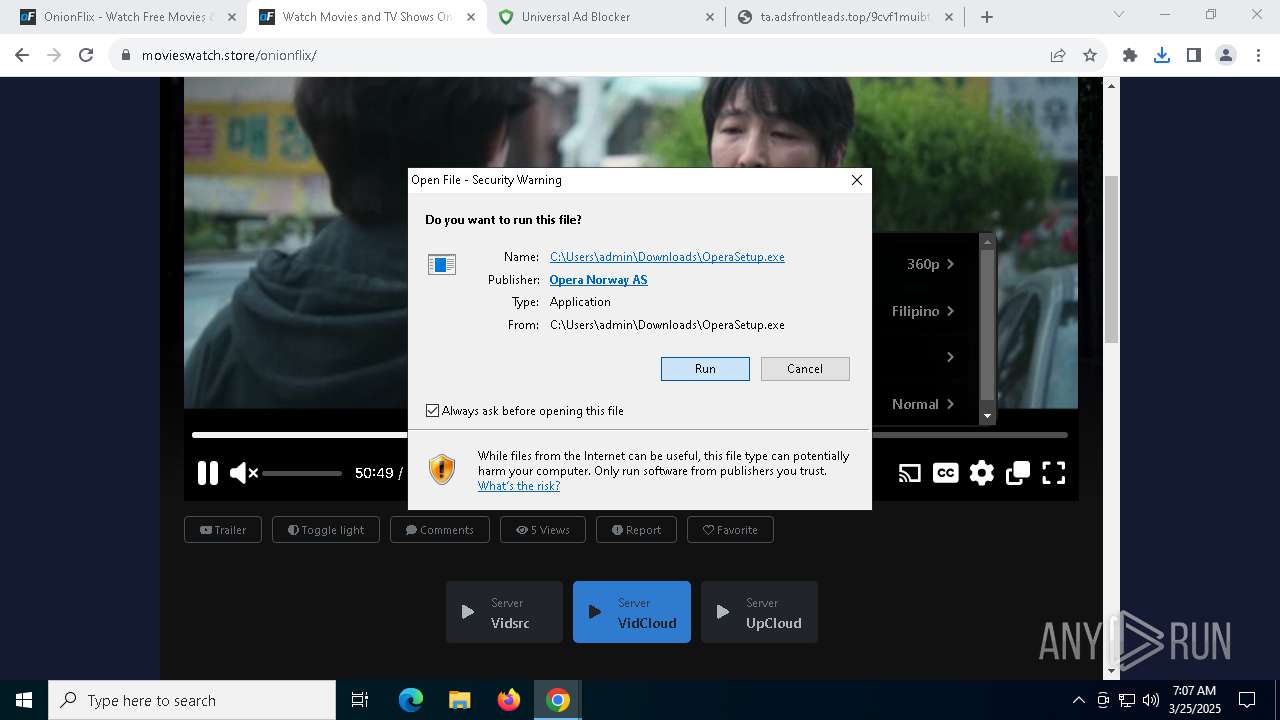Image resolution: width=1280 pixels, height=720 pixels.
Task: Click the Chrome taskbar icon
Action: [558, 700]
